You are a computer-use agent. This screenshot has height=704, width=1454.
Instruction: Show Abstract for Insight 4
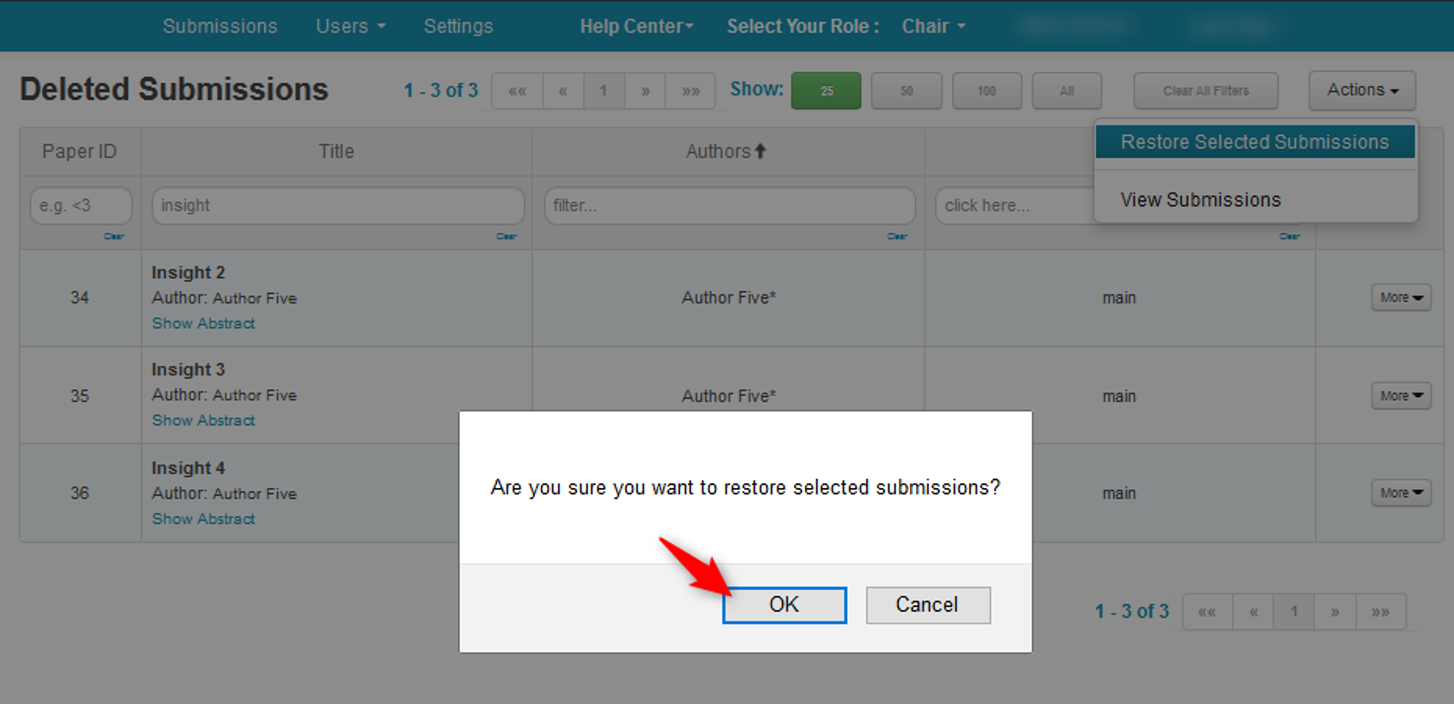point(203,519)
